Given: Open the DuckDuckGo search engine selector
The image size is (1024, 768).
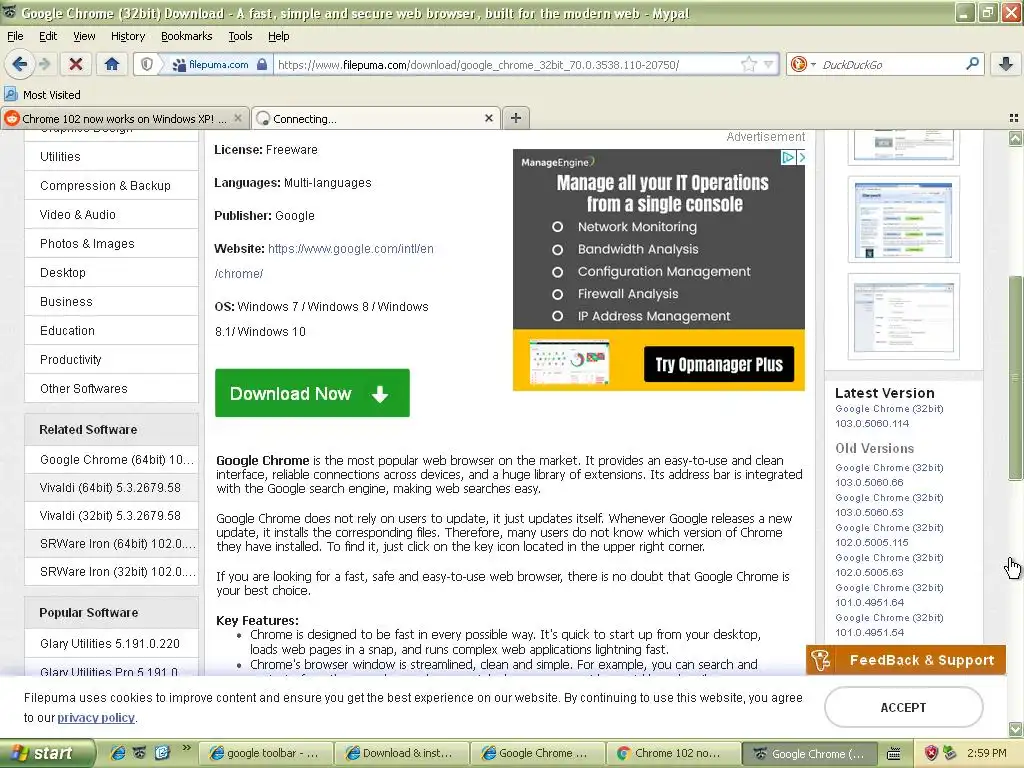Looking at the screenshot, I should coord(803,64).
